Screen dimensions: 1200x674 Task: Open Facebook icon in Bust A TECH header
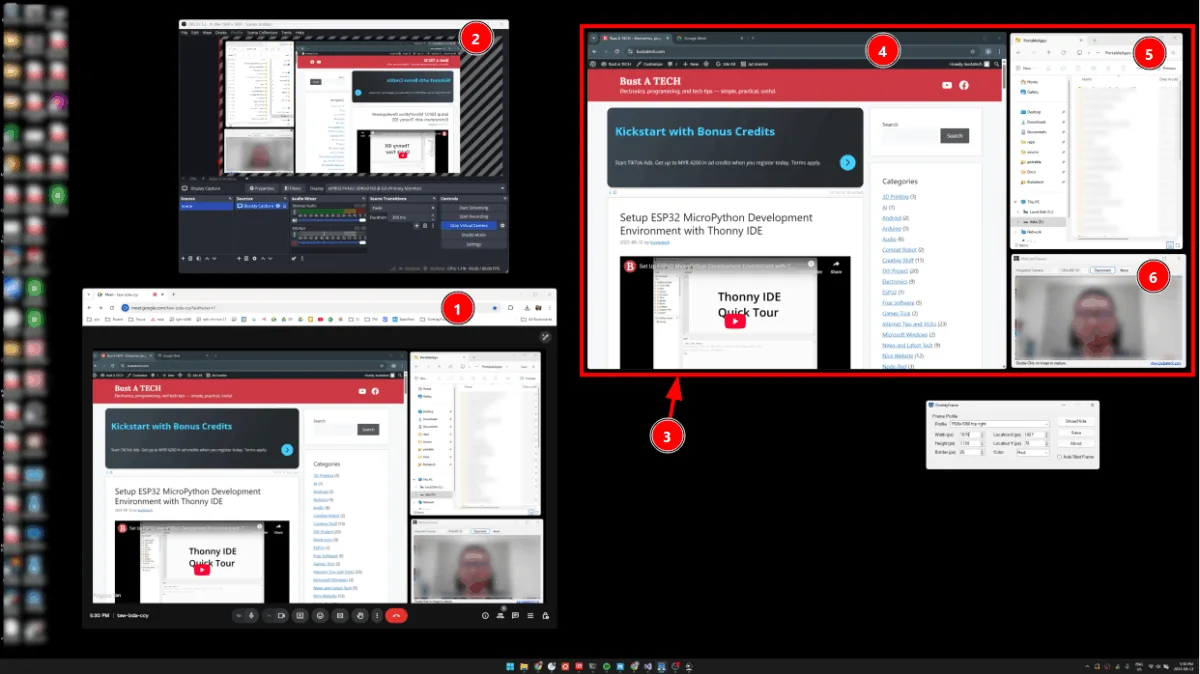[964, 86]
